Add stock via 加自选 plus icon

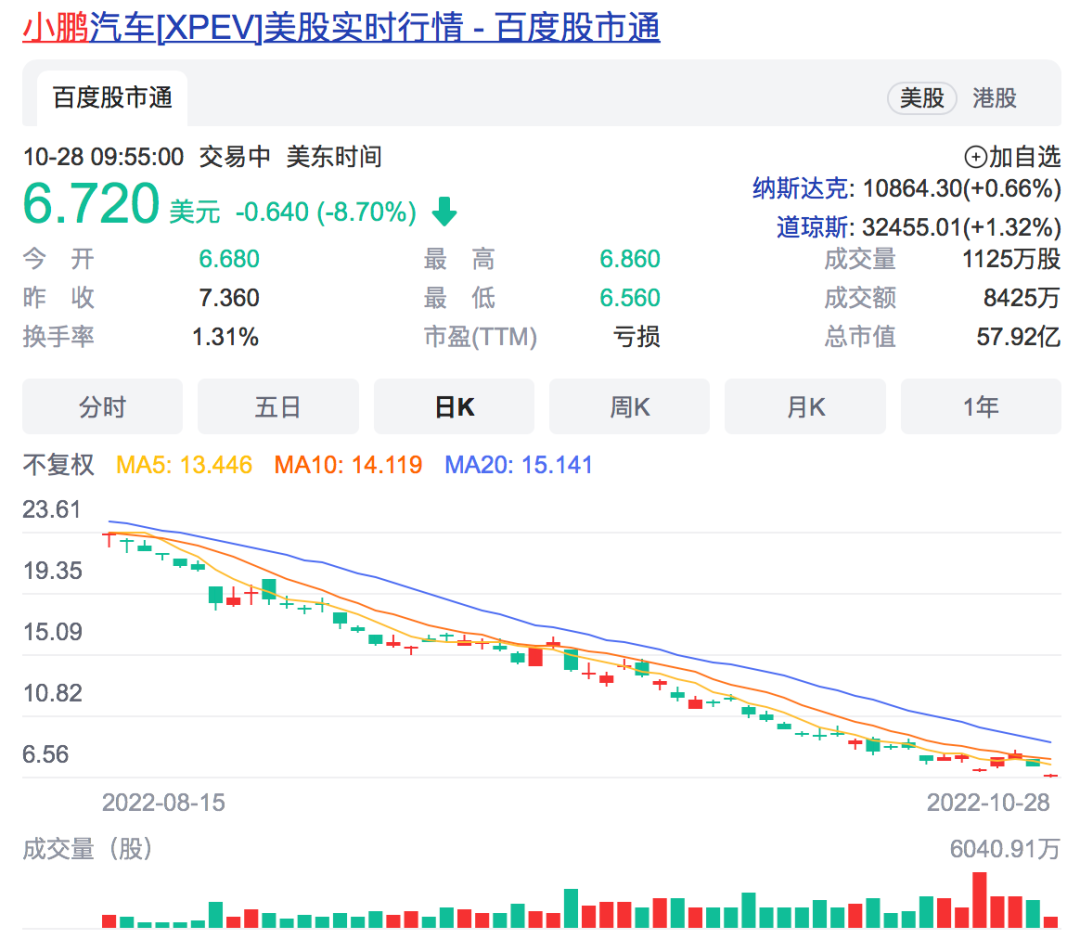point(975,157)
